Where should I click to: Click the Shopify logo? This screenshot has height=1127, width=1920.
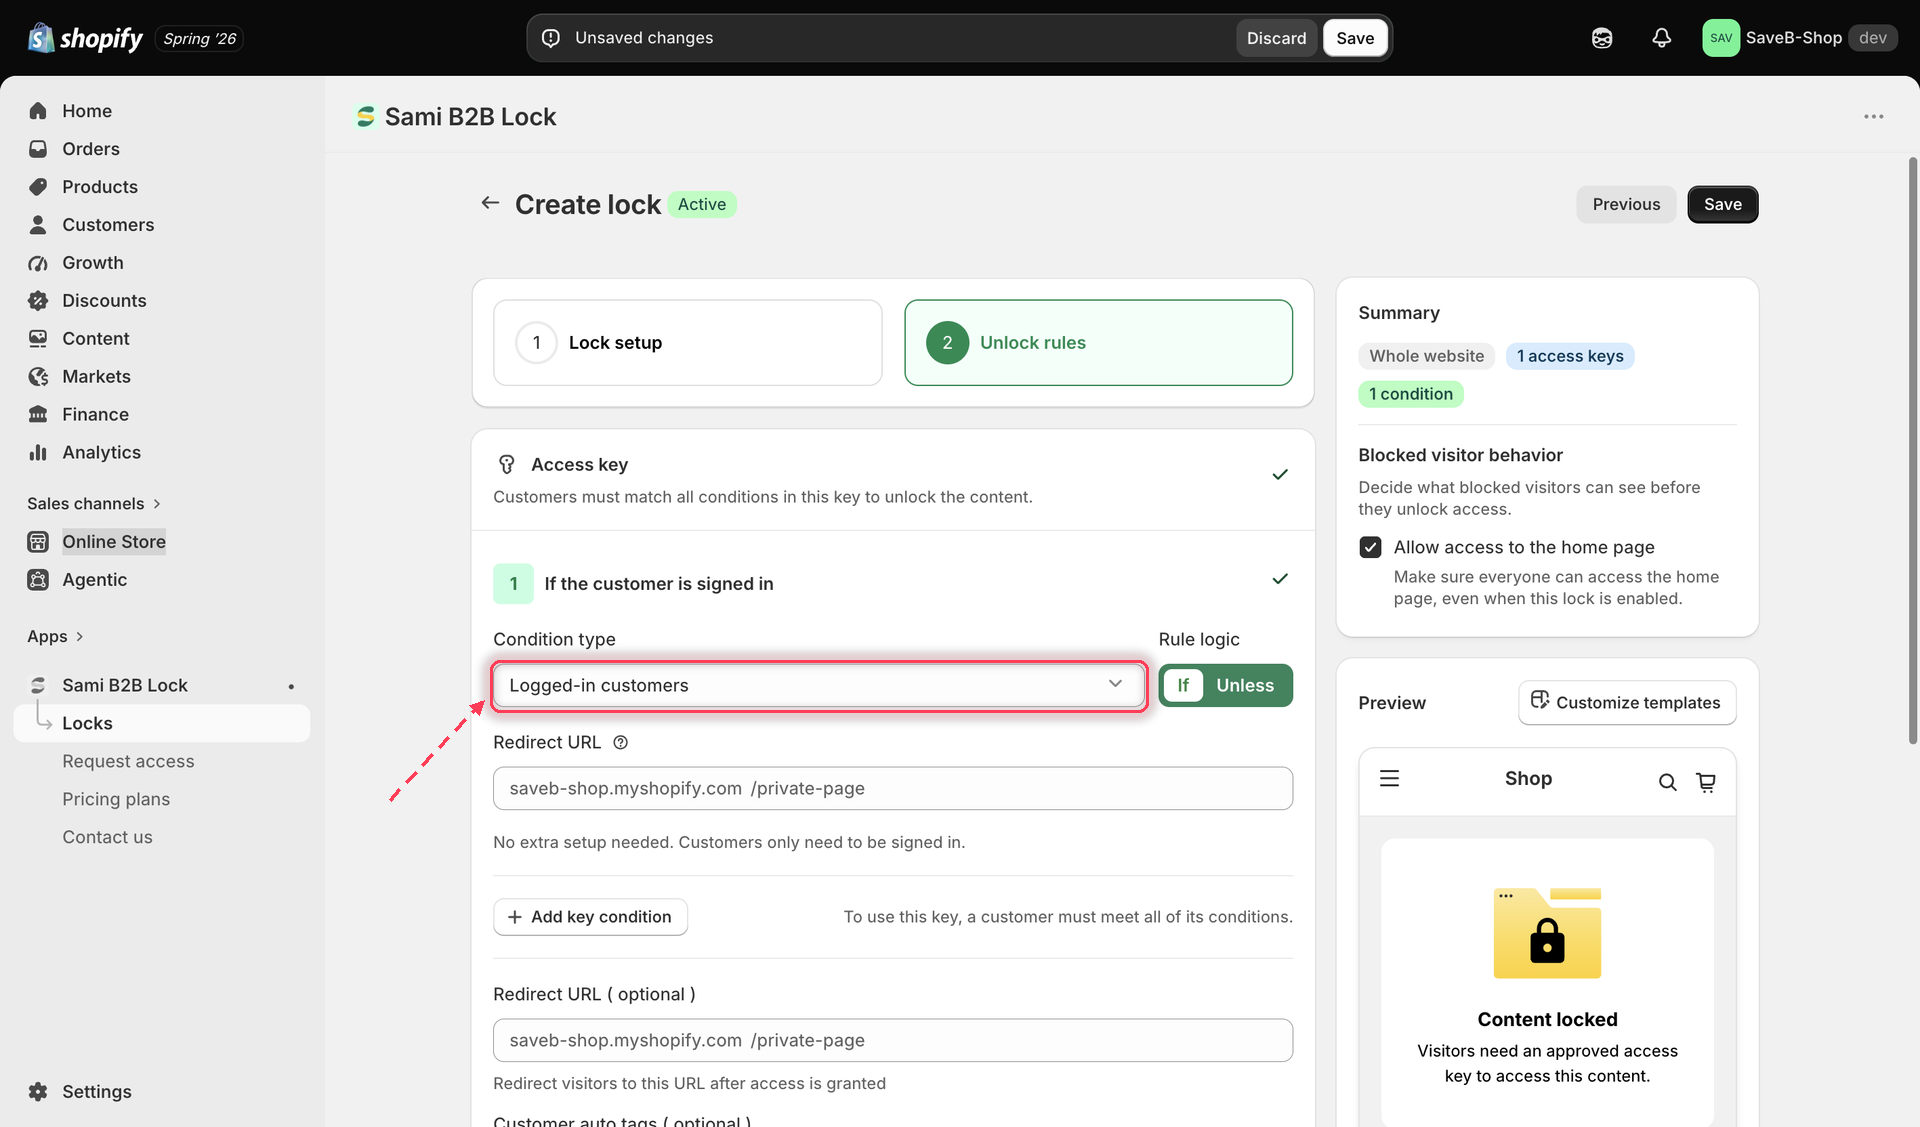click(x=85, y=38)
